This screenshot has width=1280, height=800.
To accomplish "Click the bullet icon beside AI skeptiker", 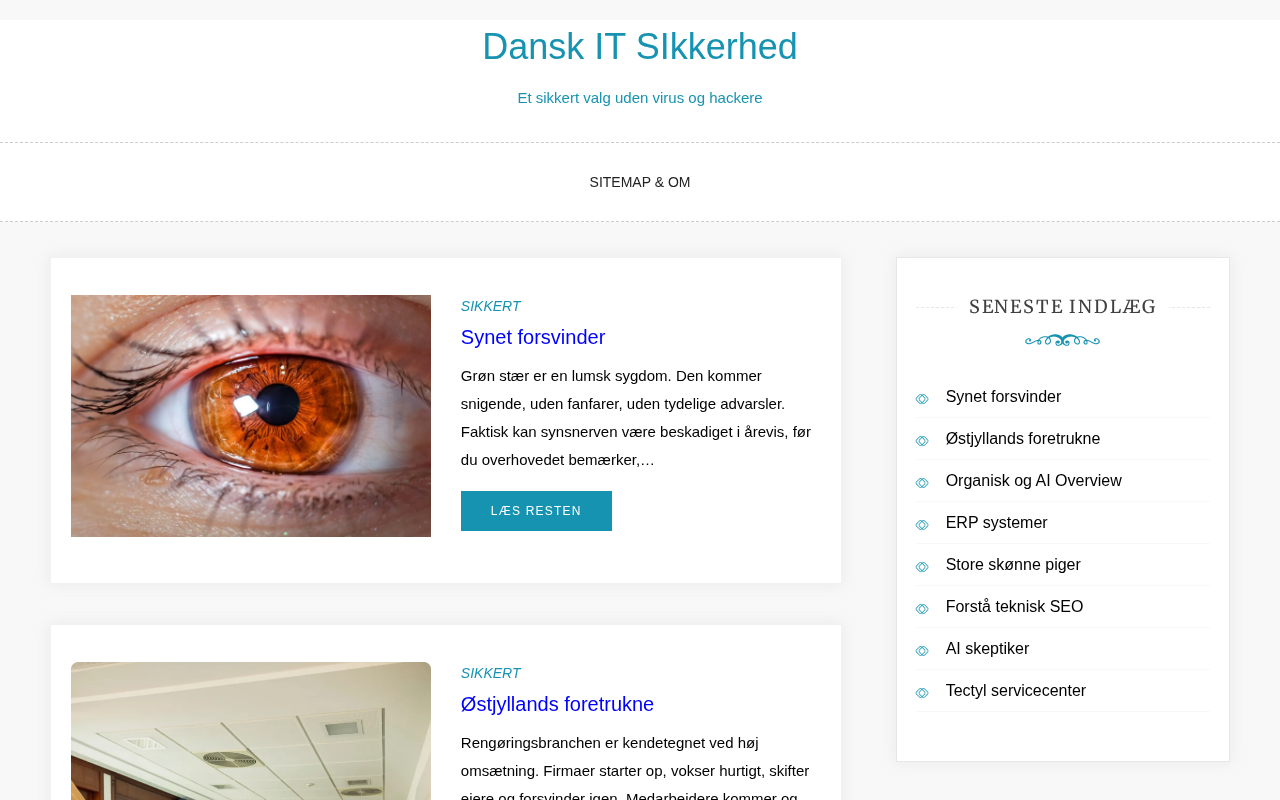I will point(922,651).
